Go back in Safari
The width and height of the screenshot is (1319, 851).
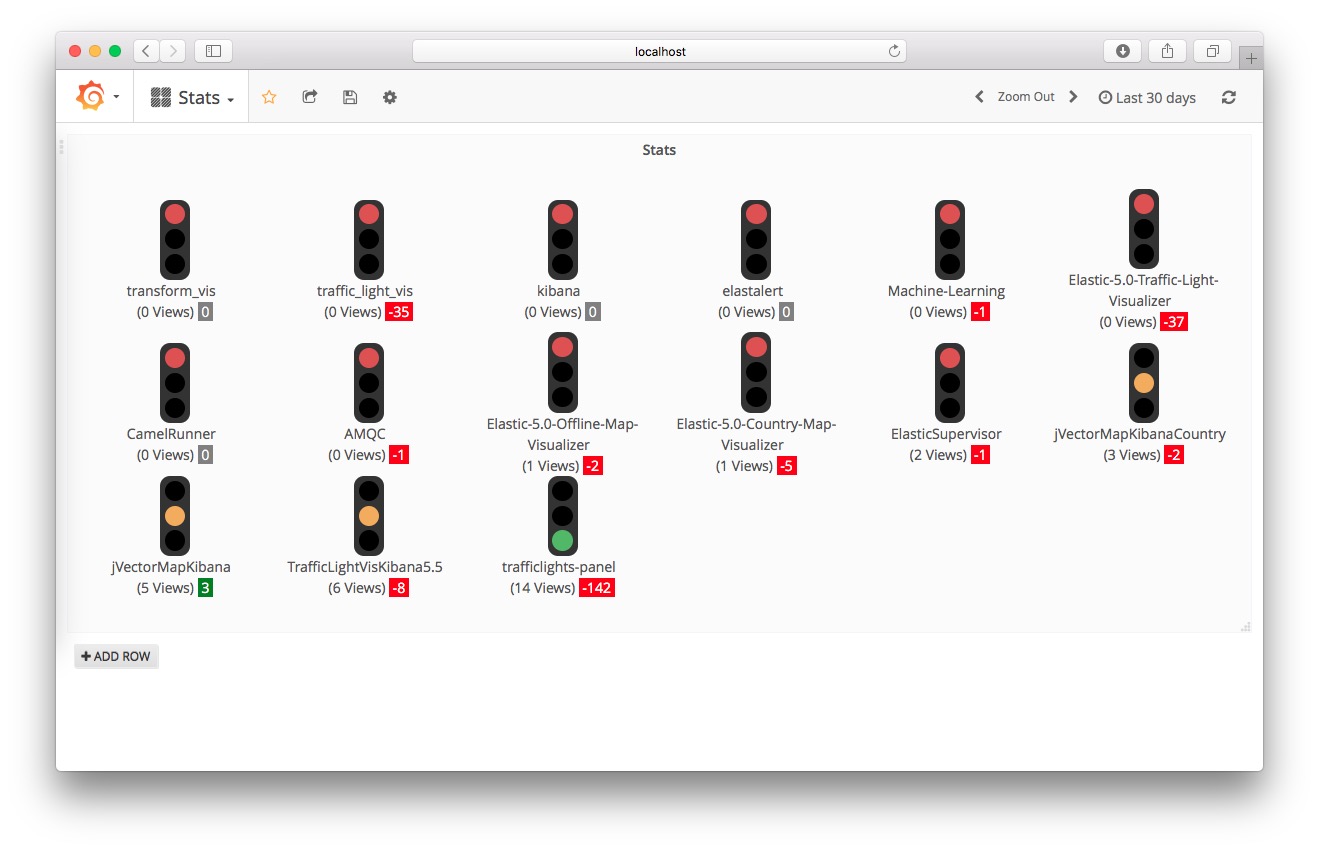tap(146, 51)
